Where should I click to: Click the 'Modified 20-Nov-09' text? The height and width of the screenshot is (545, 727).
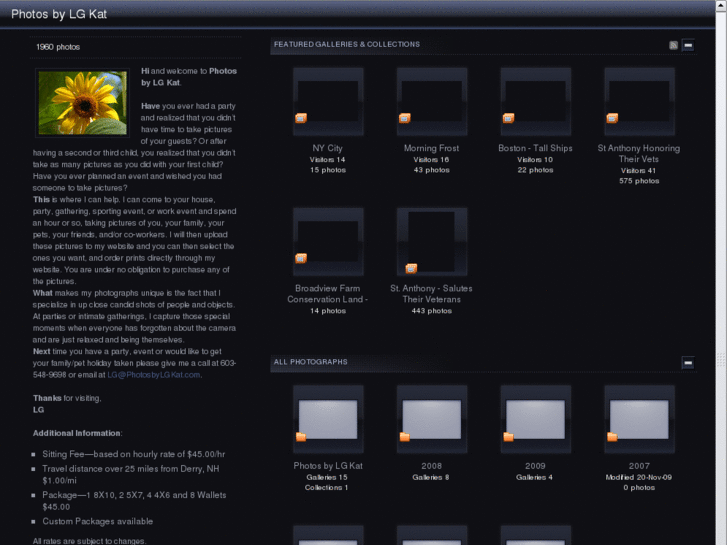click(x=638, y=477)
